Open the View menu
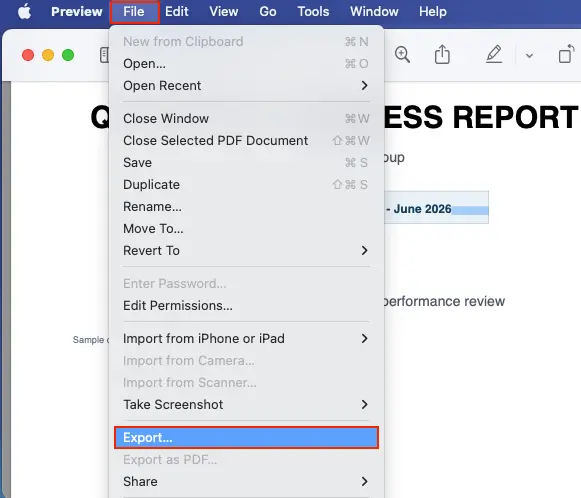The image size is (581, 498). tap(224, 11)
